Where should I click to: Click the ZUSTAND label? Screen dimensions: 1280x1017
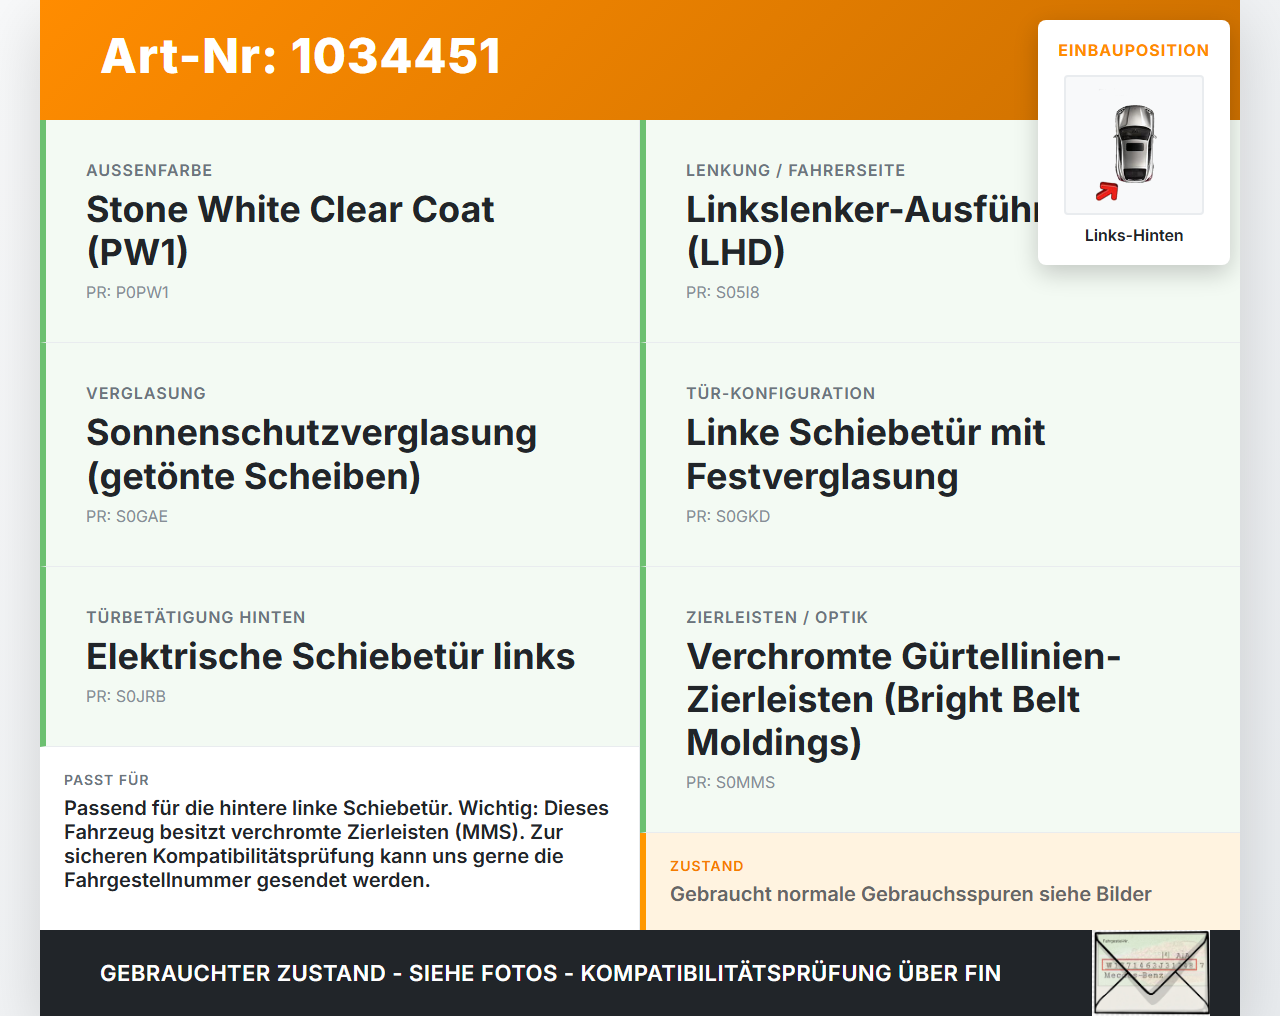pos(707,866)
